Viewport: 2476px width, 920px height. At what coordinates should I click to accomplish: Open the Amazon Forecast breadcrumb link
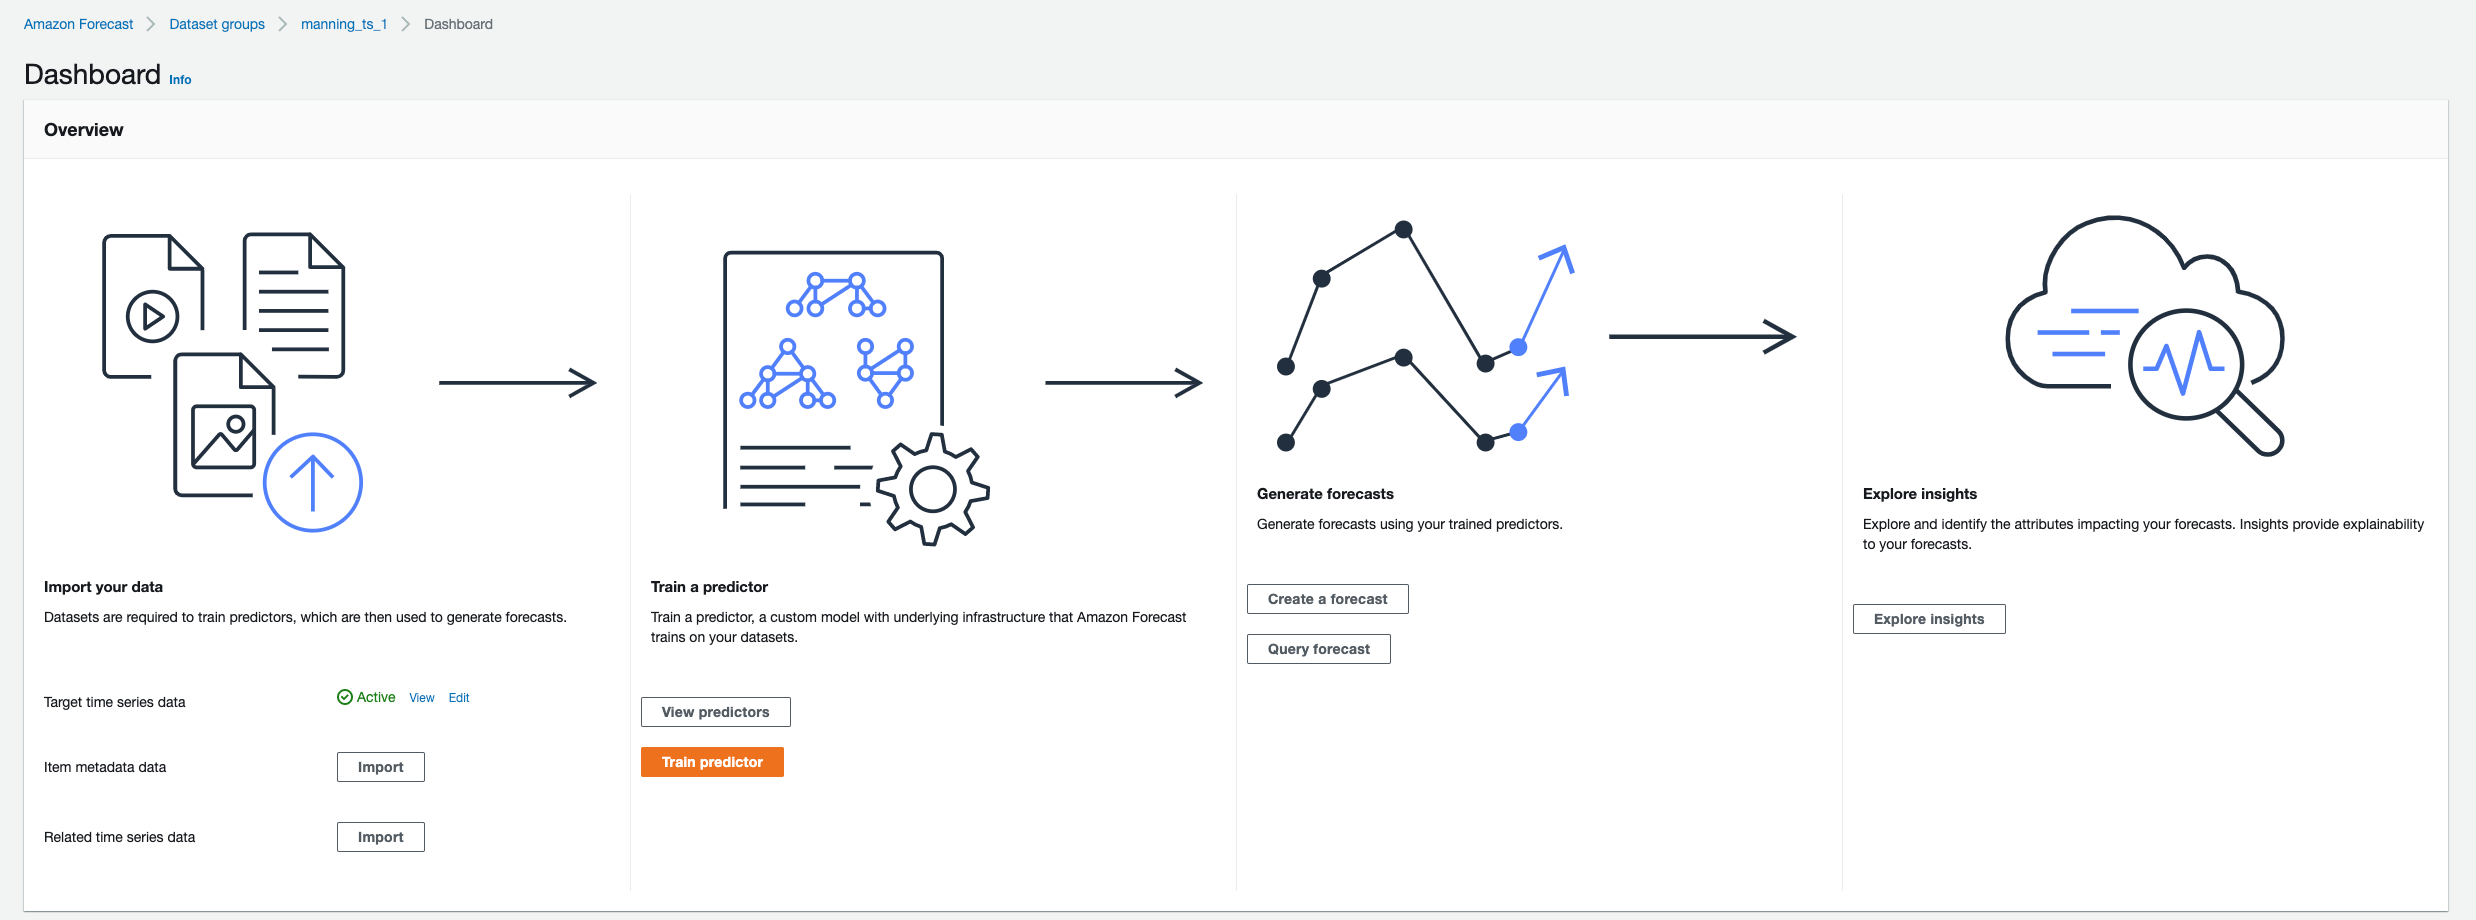pyautogui.click(x=78, y=24)
